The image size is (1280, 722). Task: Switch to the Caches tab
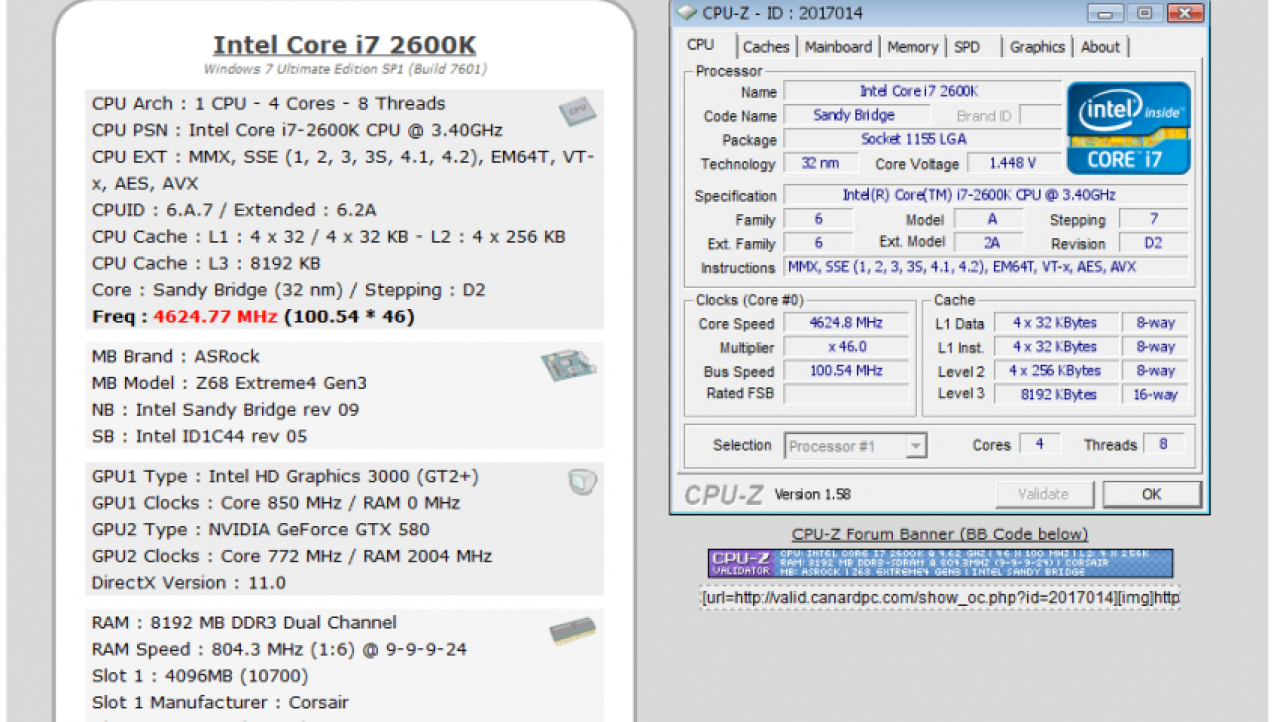[766, 47]
